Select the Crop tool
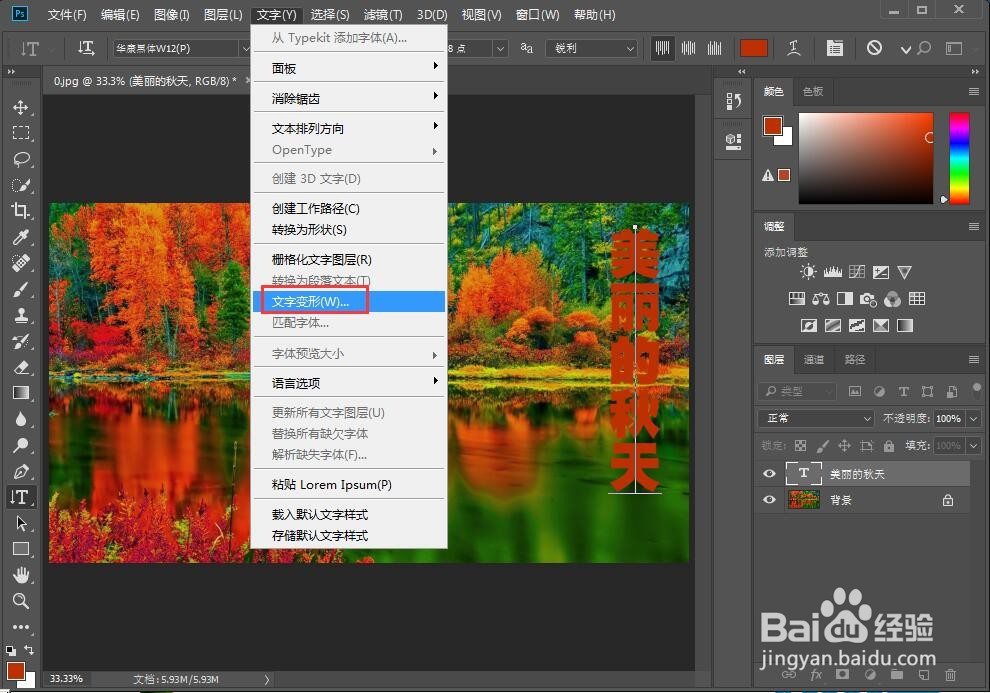 tap(22, 211)
